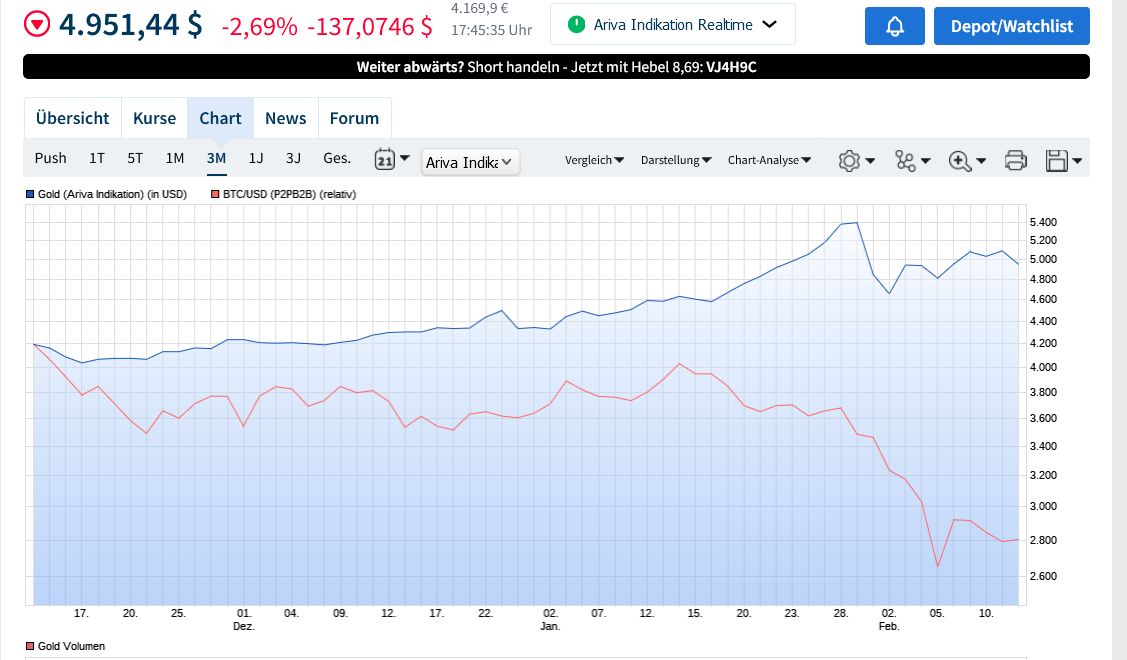1127x660 pixels.
Task: Enable Push live updates mode
Action: tap(51, 158)
